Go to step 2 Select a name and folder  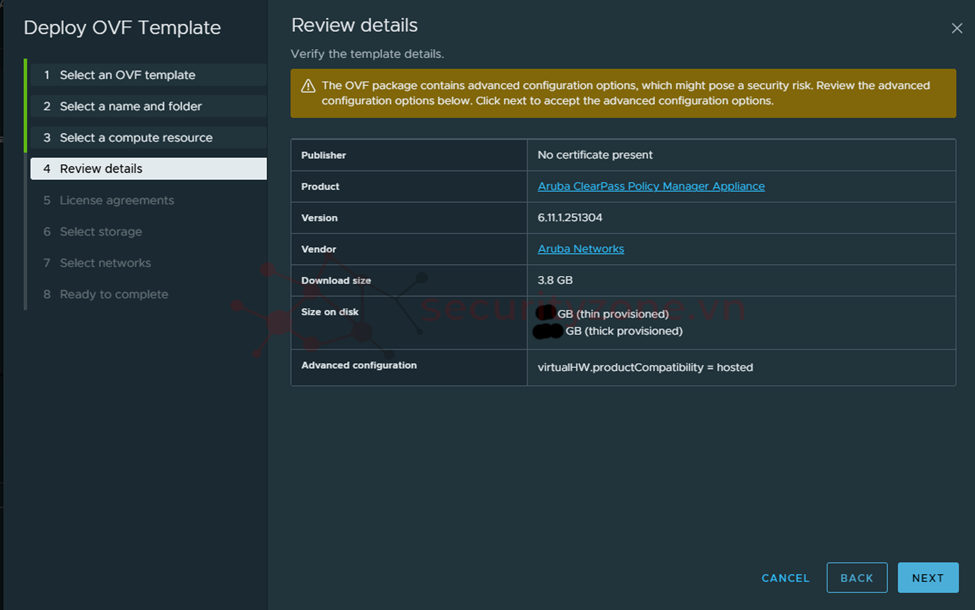(149, 106)
